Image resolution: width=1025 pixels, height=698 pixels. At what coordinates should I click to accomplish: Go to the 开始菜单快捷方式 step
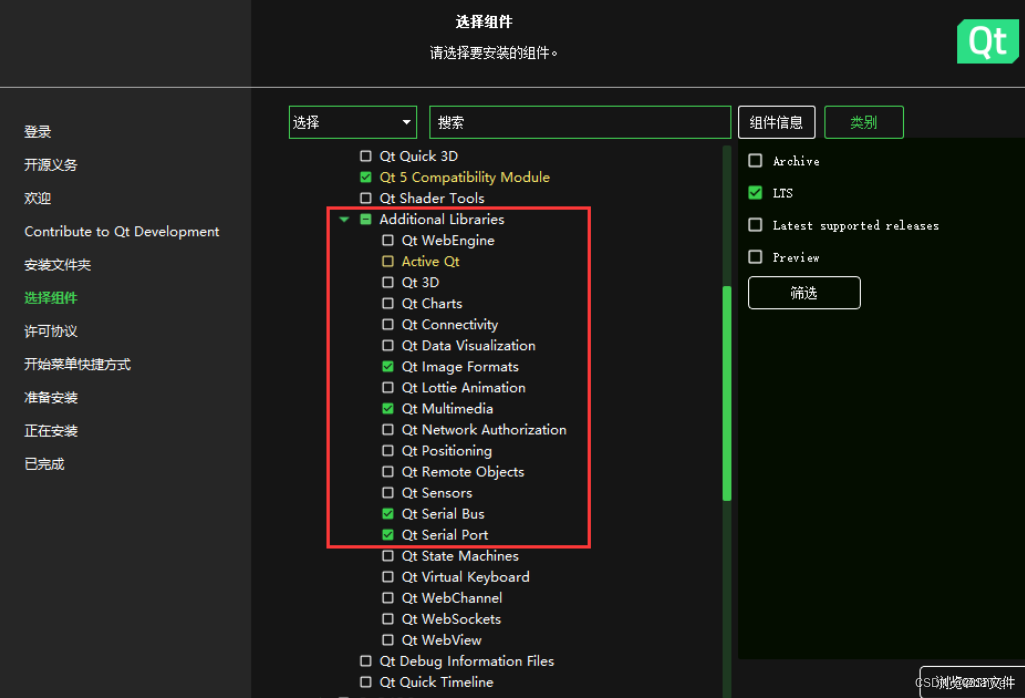[x=77, y=365]
